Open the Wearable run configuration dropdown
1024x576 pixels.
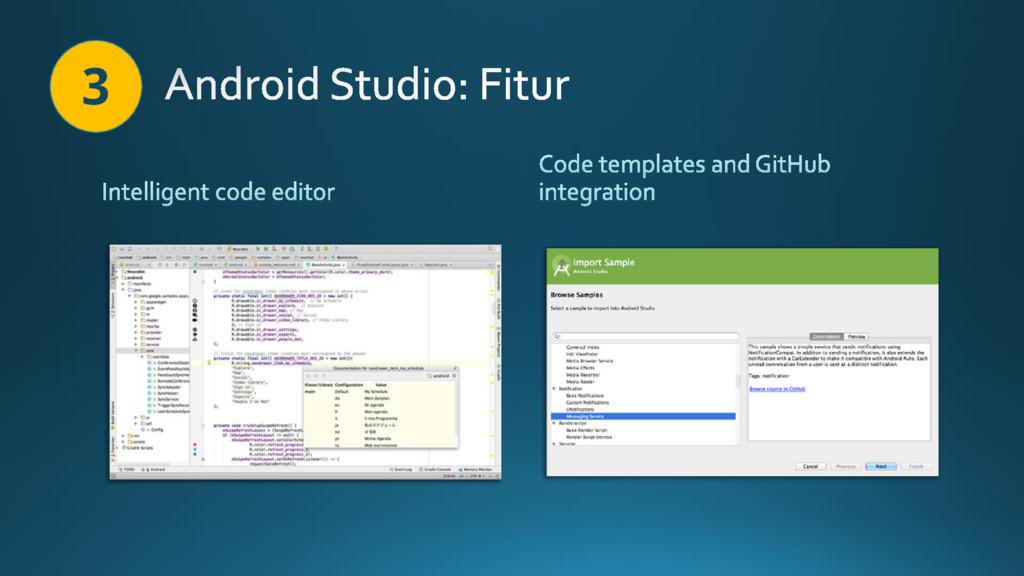[239, 249]
